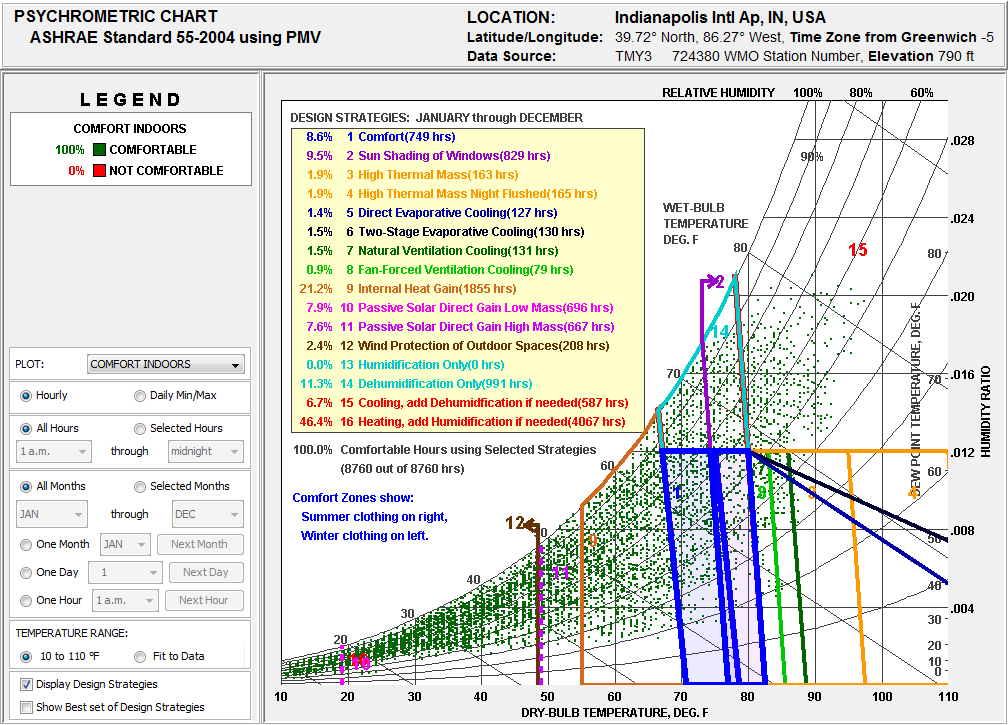1008x725 pixels.
Task: Open the start hour dropdown showing 1 a.m.
Action: tap(54, 452)
